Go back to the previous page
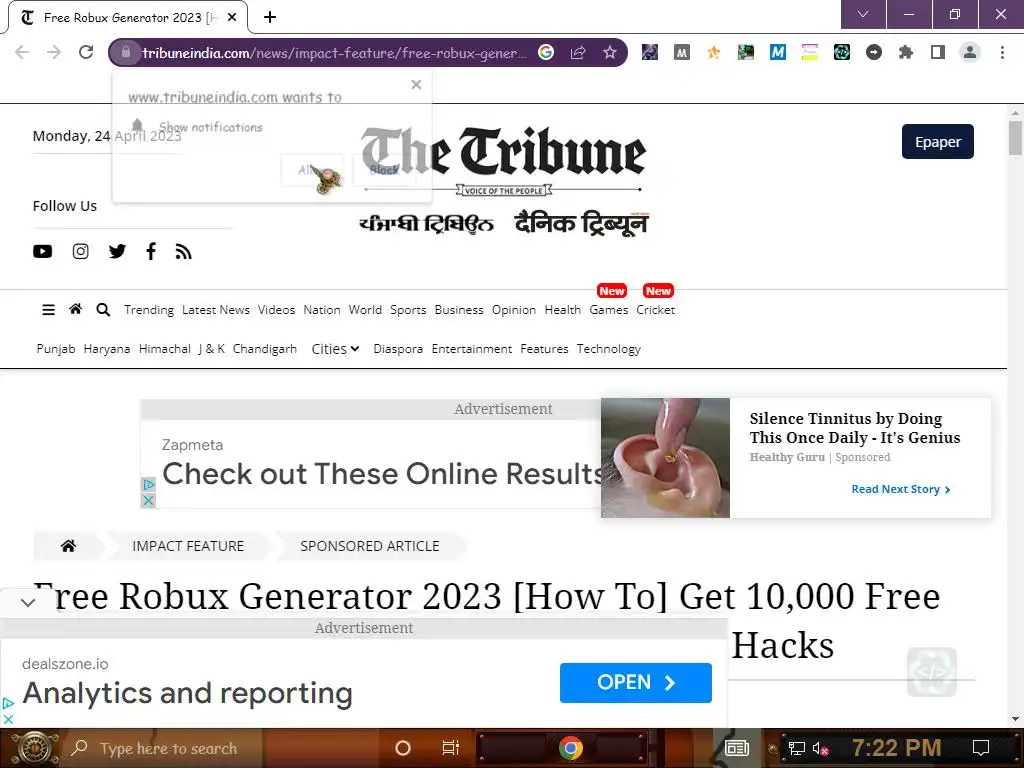The height and width of the screenshot is (768, 1024). pos(22,52)
